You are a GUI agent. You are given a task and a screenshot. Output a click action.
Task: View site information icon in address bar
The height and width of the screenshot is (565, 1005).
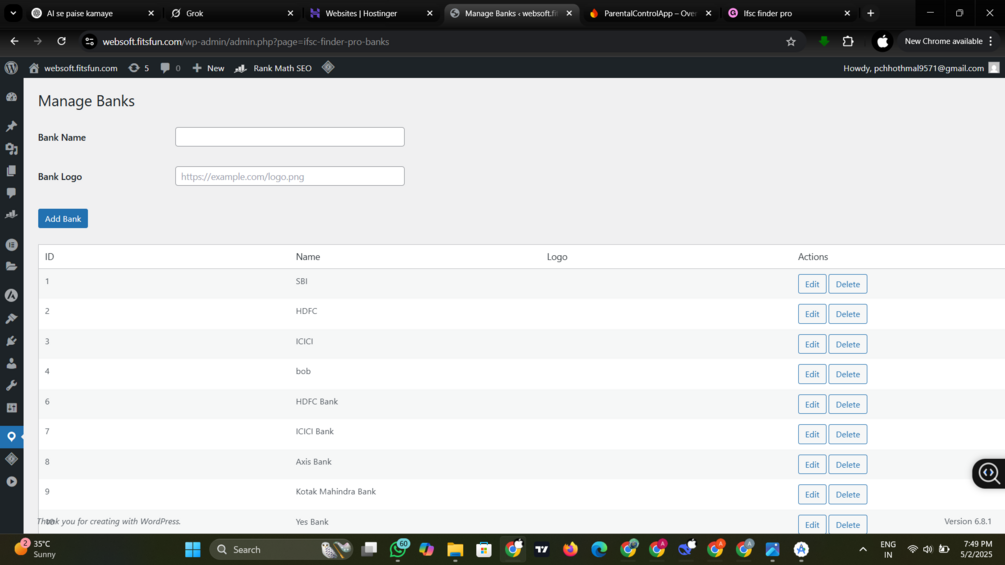[x=90, y=42]
